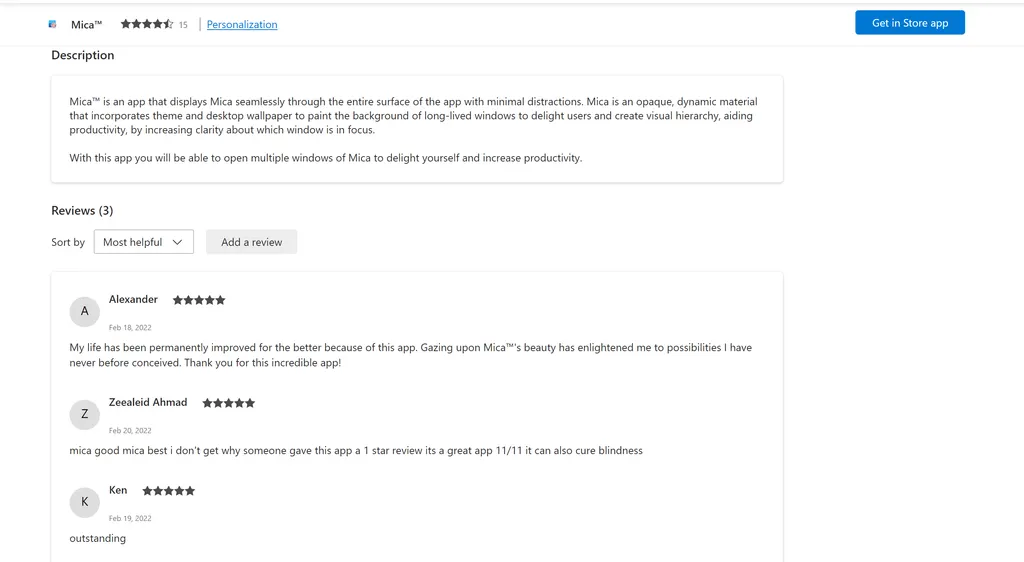Image resolution: width=1024 pixels, height=562 pixels.
Task: Open the "Most helpful" sort dropdown
Action: point(144,242)
